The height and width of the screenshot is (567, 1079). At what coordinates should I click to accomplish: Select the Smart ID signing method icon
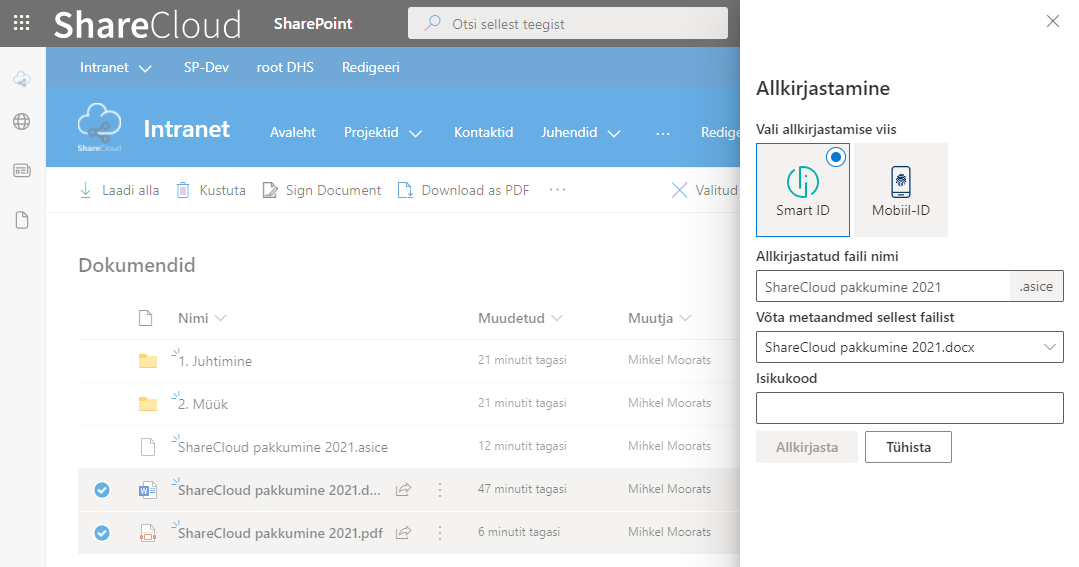click(802, 182)
